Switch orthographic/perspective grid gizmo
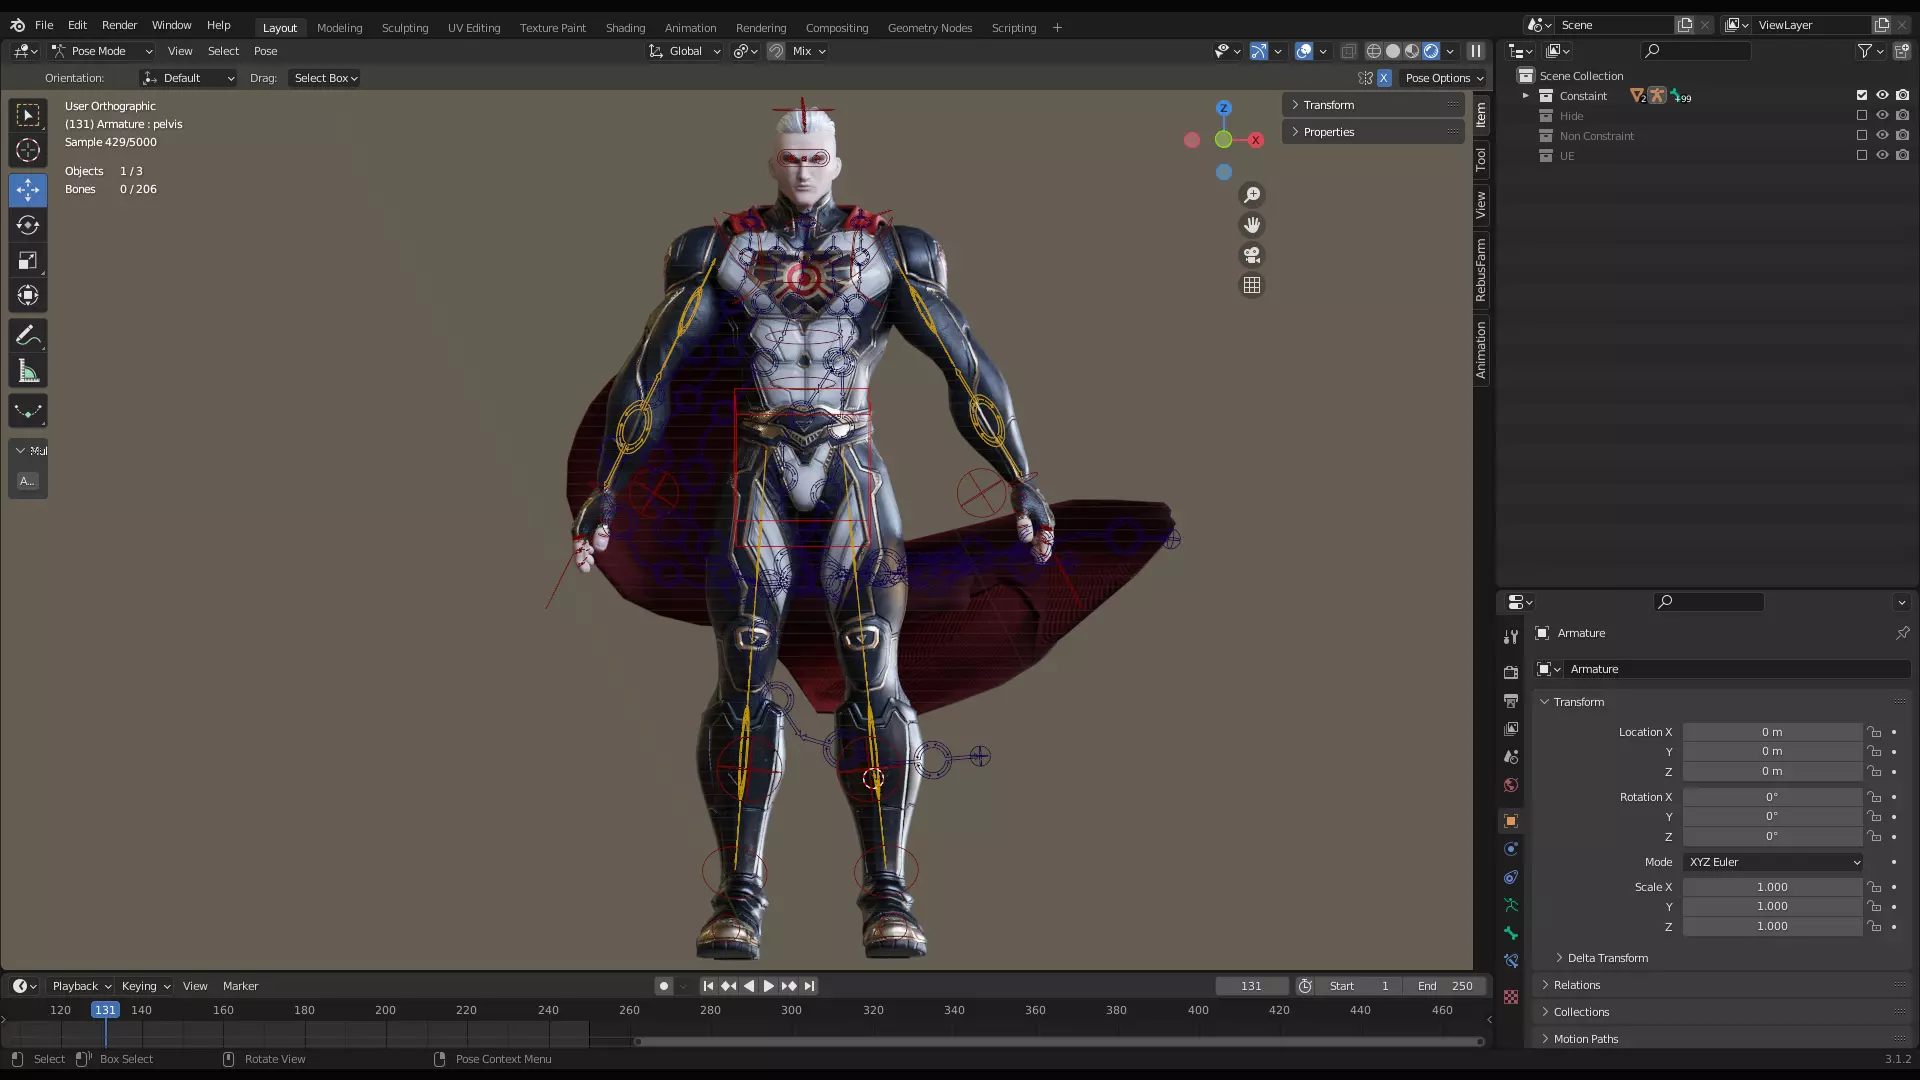The width and height of the screenshot is (1920, 1080). (x=1251, y=285)
